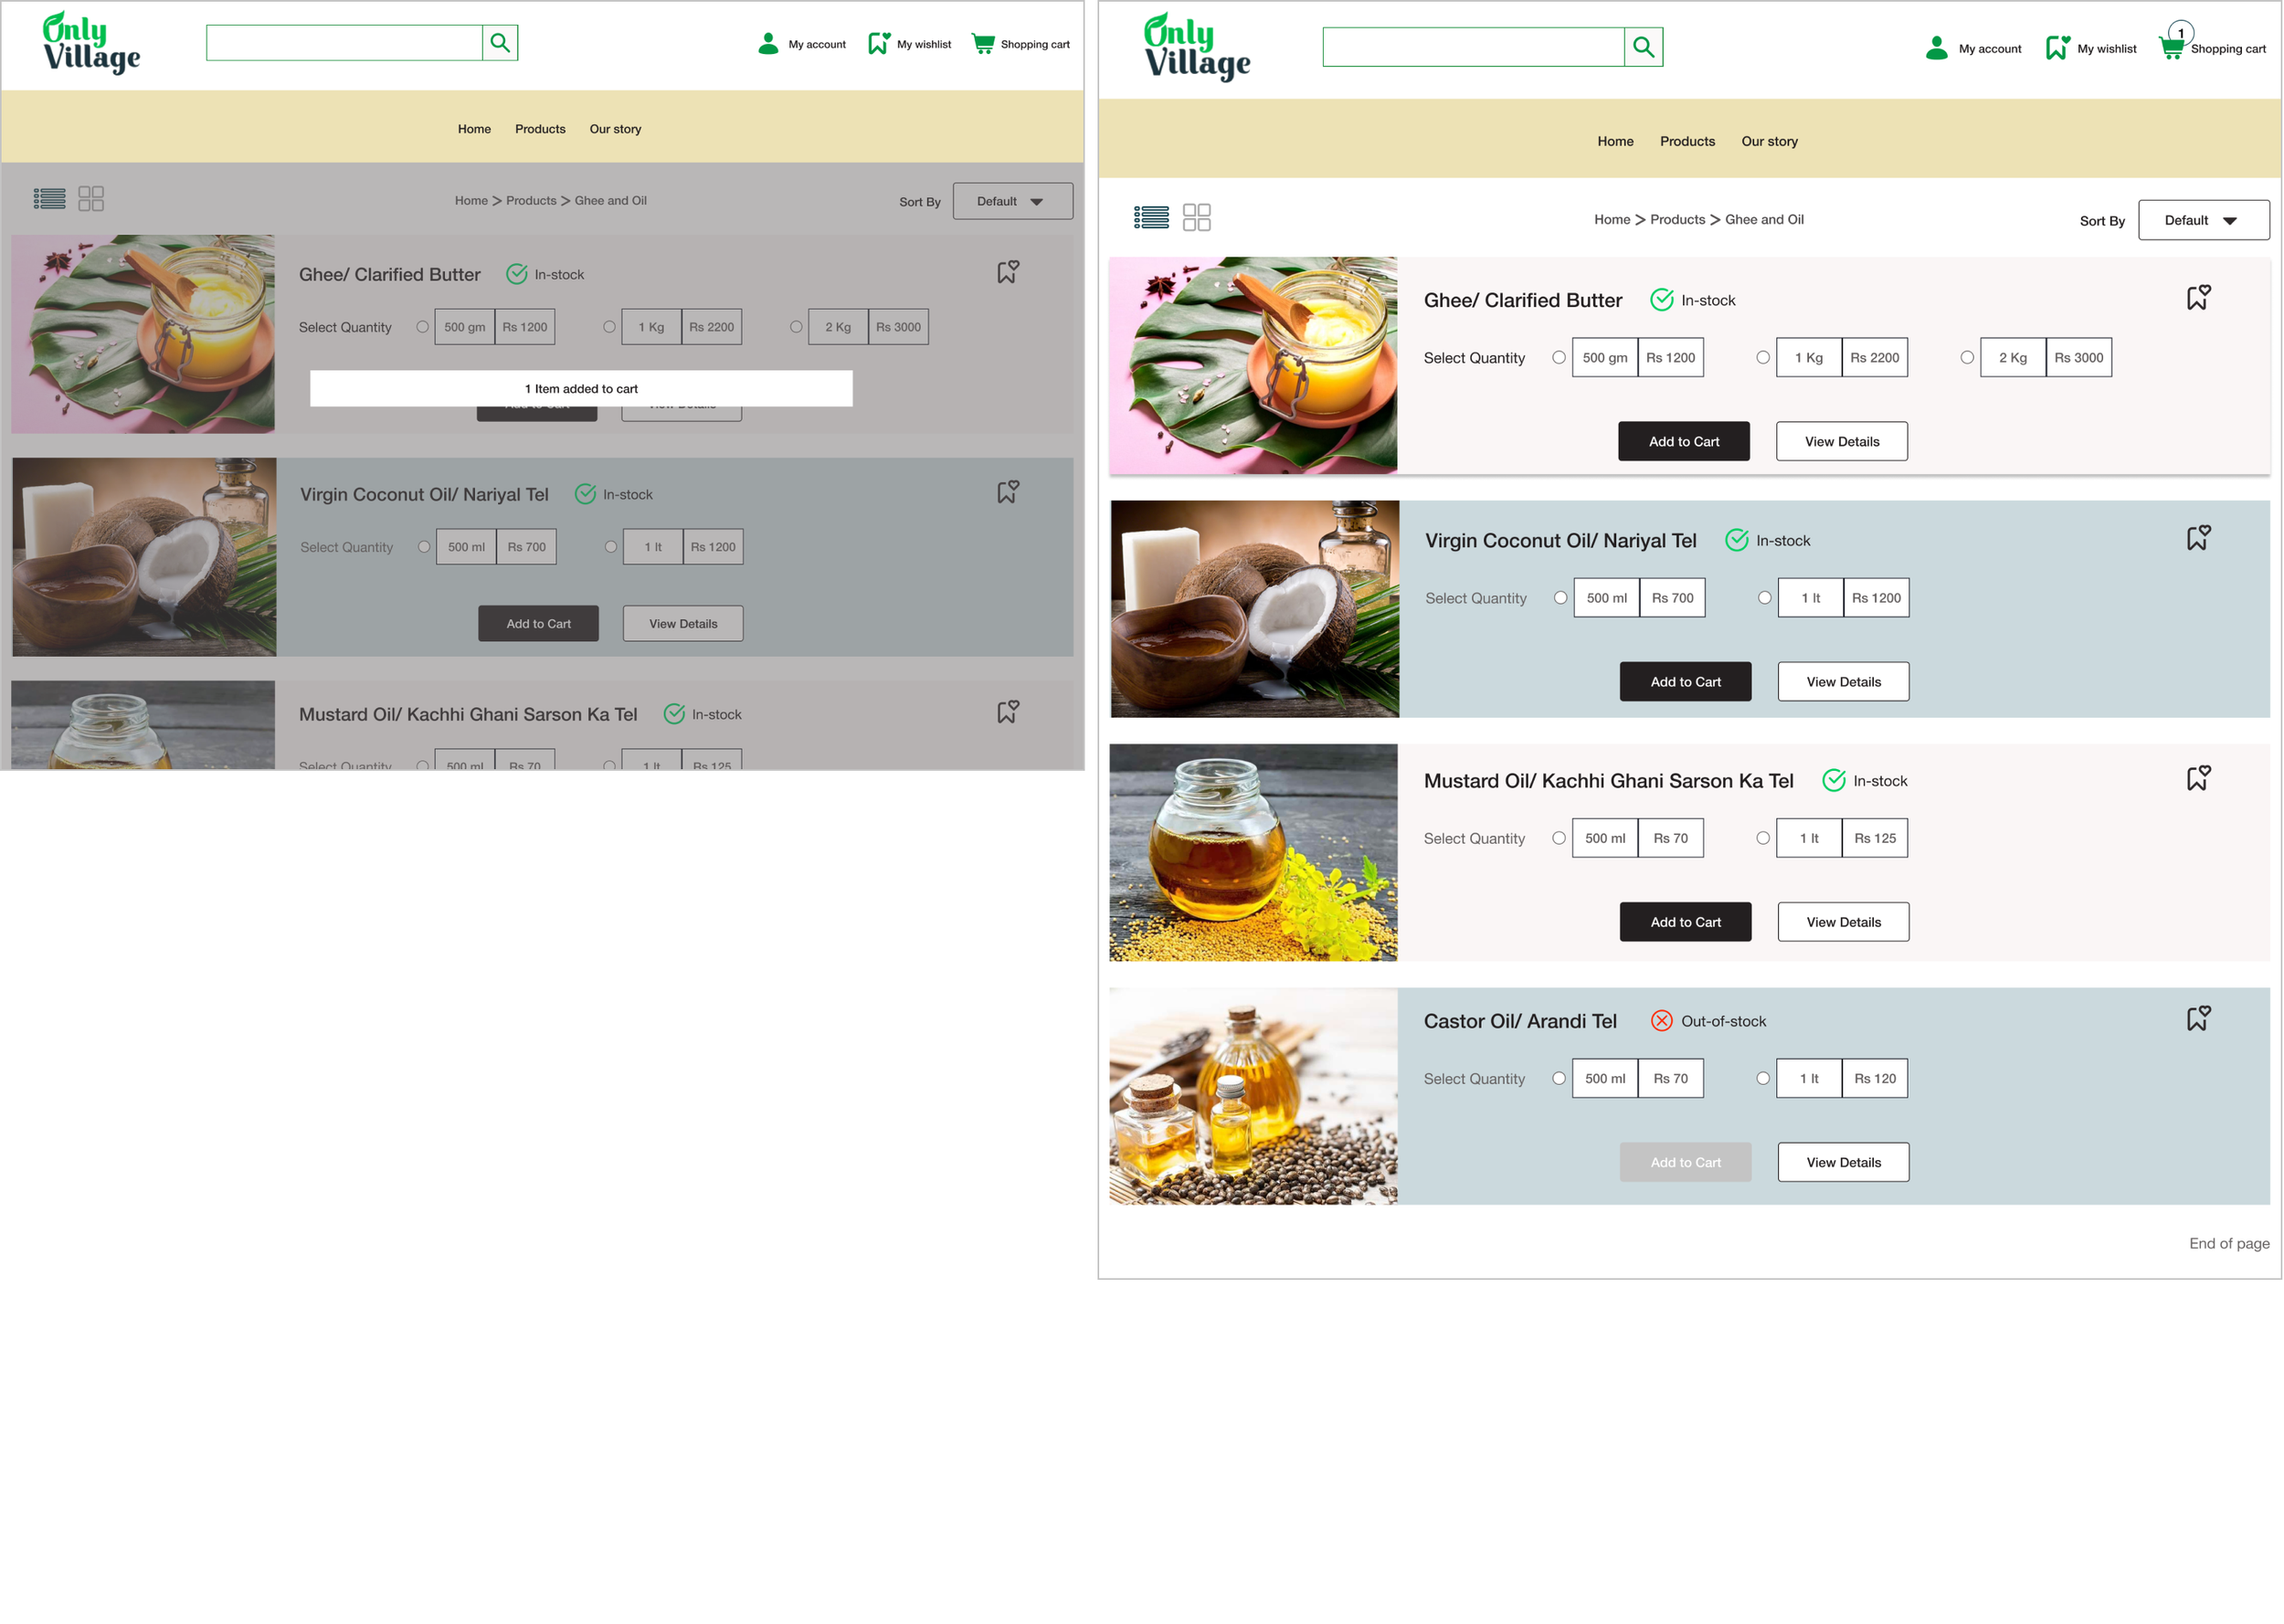2284x1624 pixels.
Task: Select 500 gm Ghee radio in right mockup
Action: [x=1558, y=357]
